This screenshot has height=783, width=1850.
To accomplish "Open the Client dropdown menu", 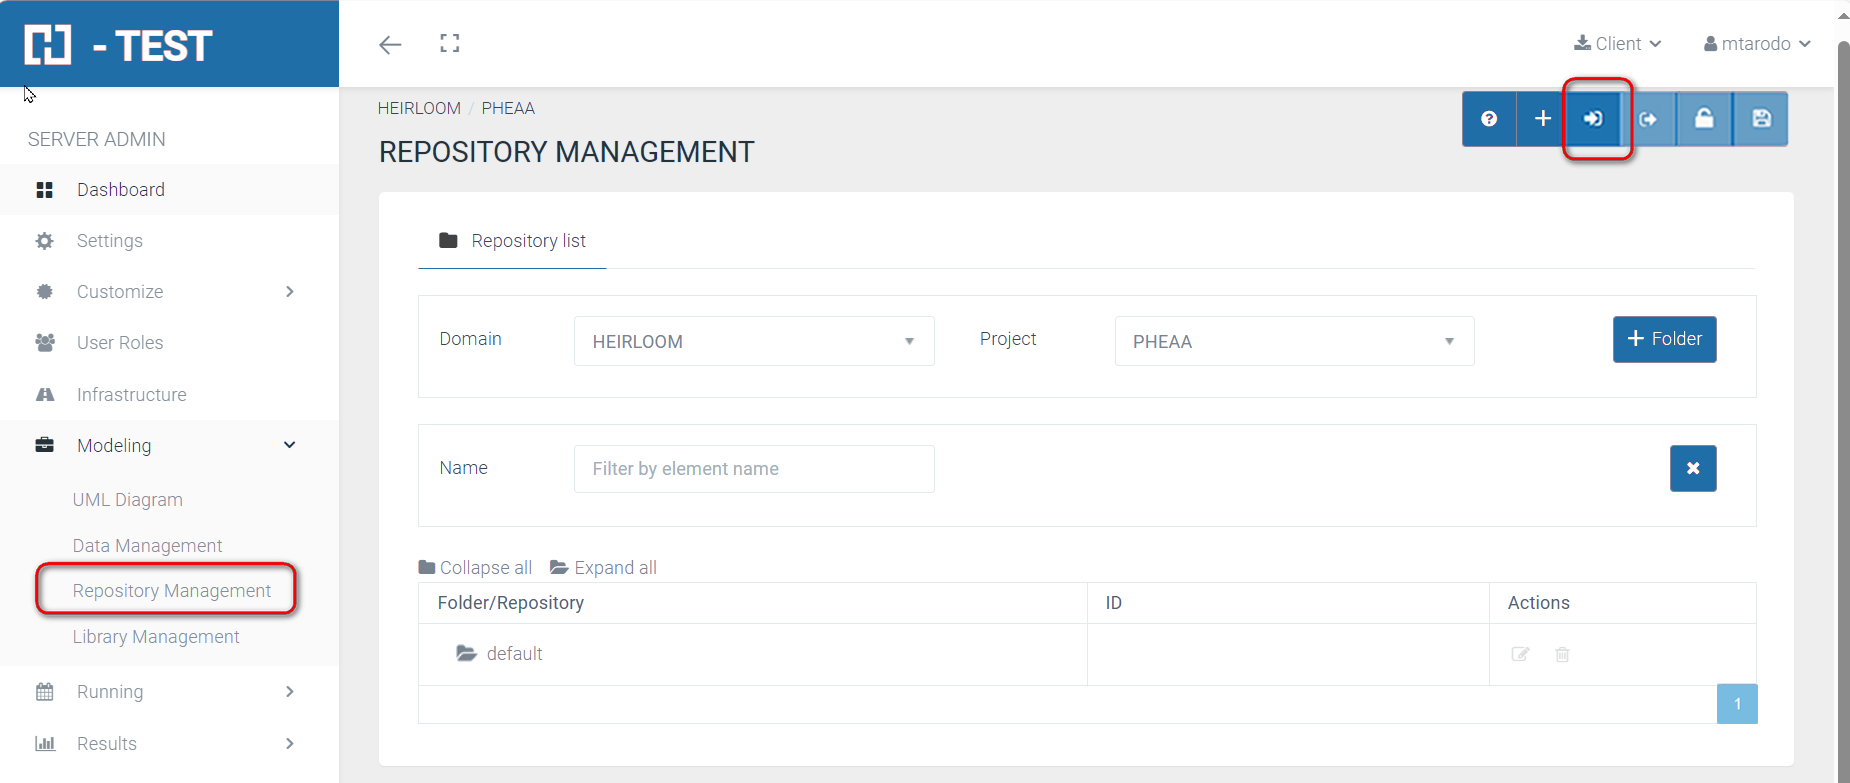I will 1617,44.
